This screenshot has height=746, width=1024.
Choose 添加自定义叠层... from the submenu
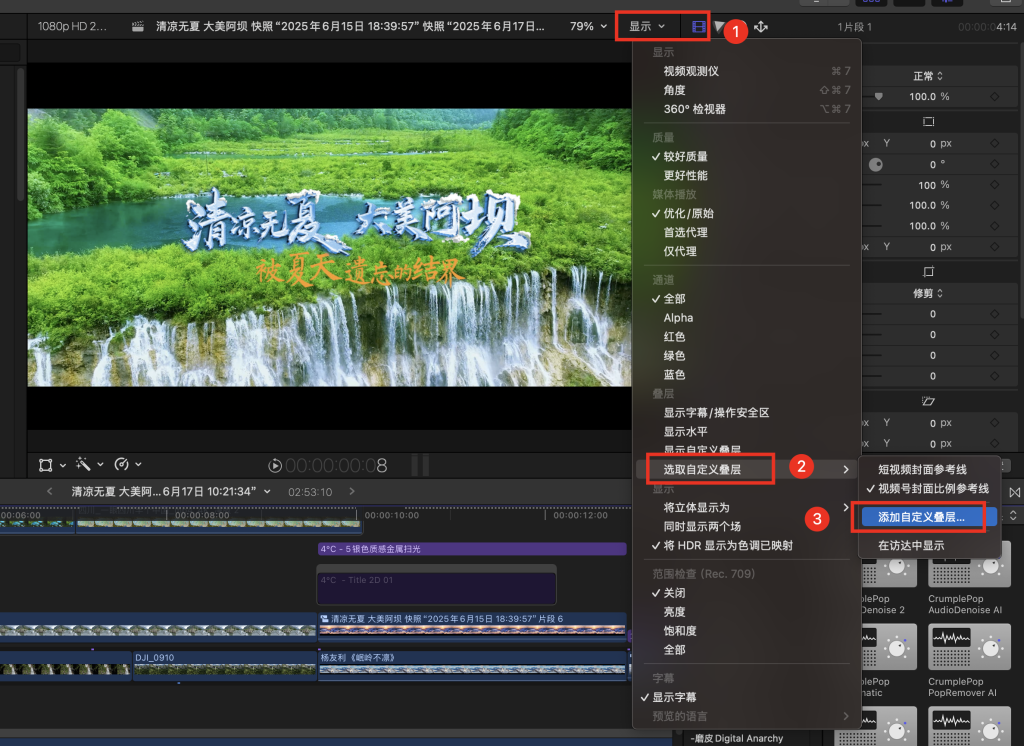coord(921,517)
